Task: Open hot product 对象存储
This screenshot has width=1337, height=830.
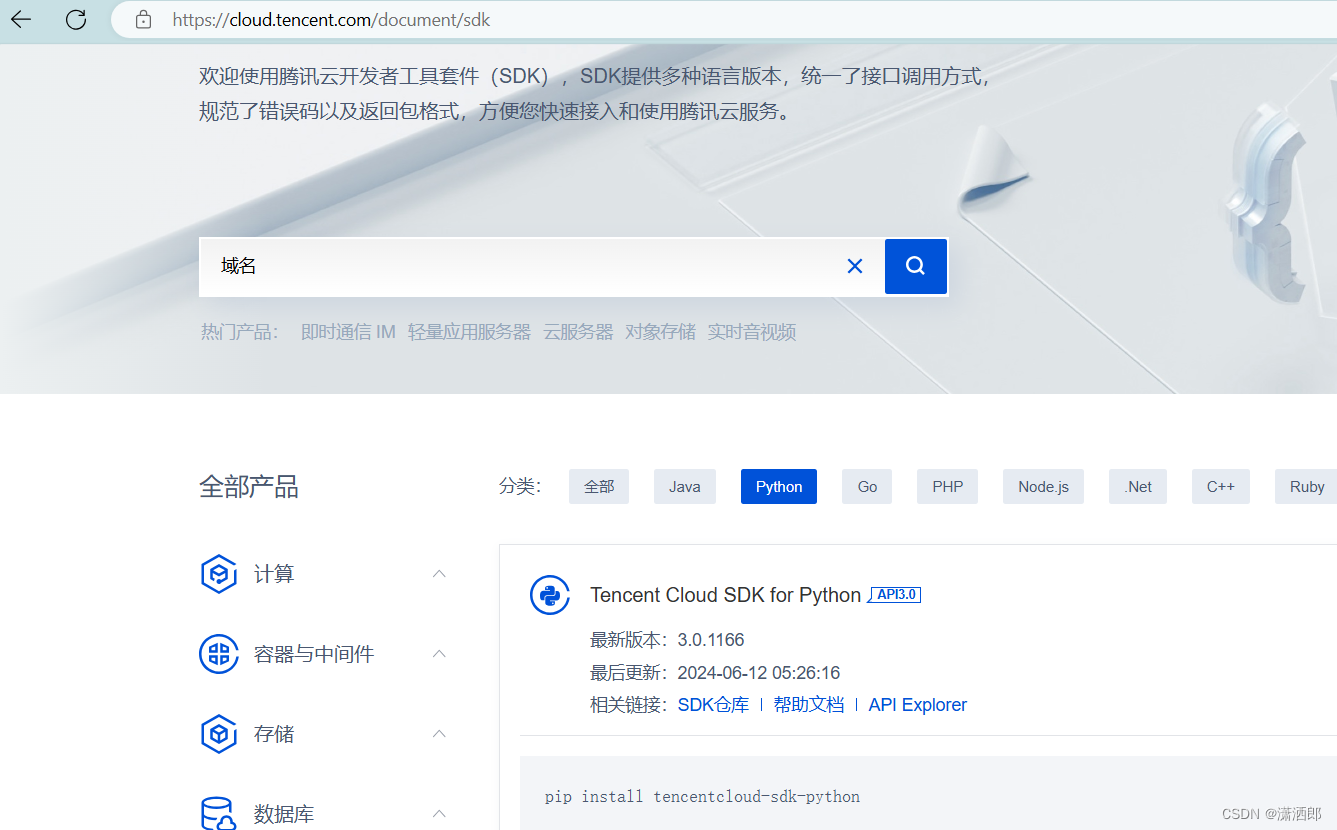Action: (660, 332)
